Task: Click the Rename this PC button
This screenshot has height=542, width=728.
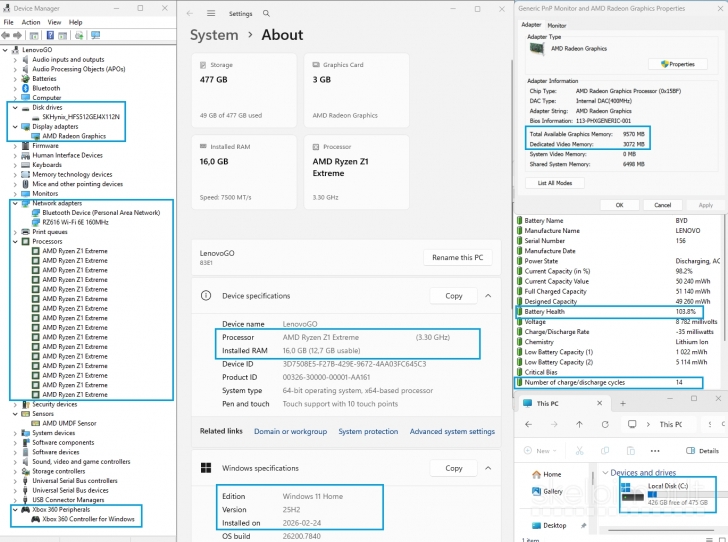Action: 459,257
